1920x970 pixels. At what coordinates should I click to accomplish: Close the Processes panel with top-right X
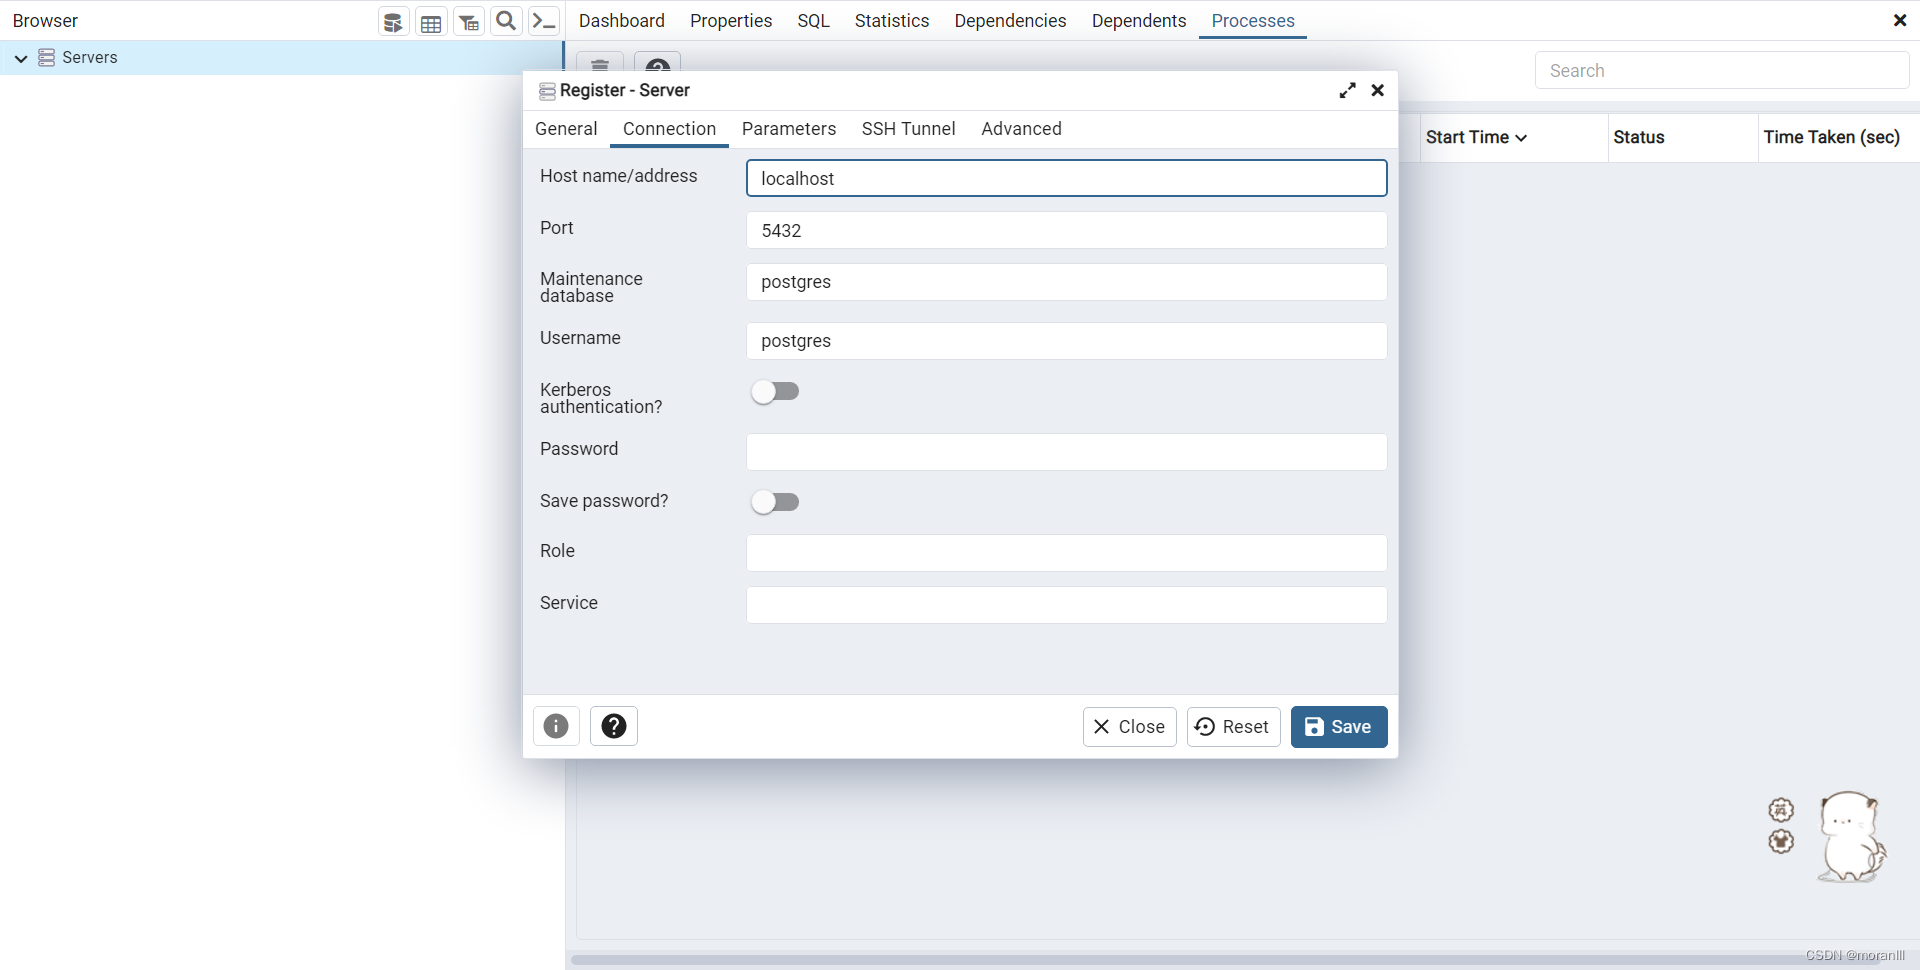pyautogui.click(x=1900, y=20)
